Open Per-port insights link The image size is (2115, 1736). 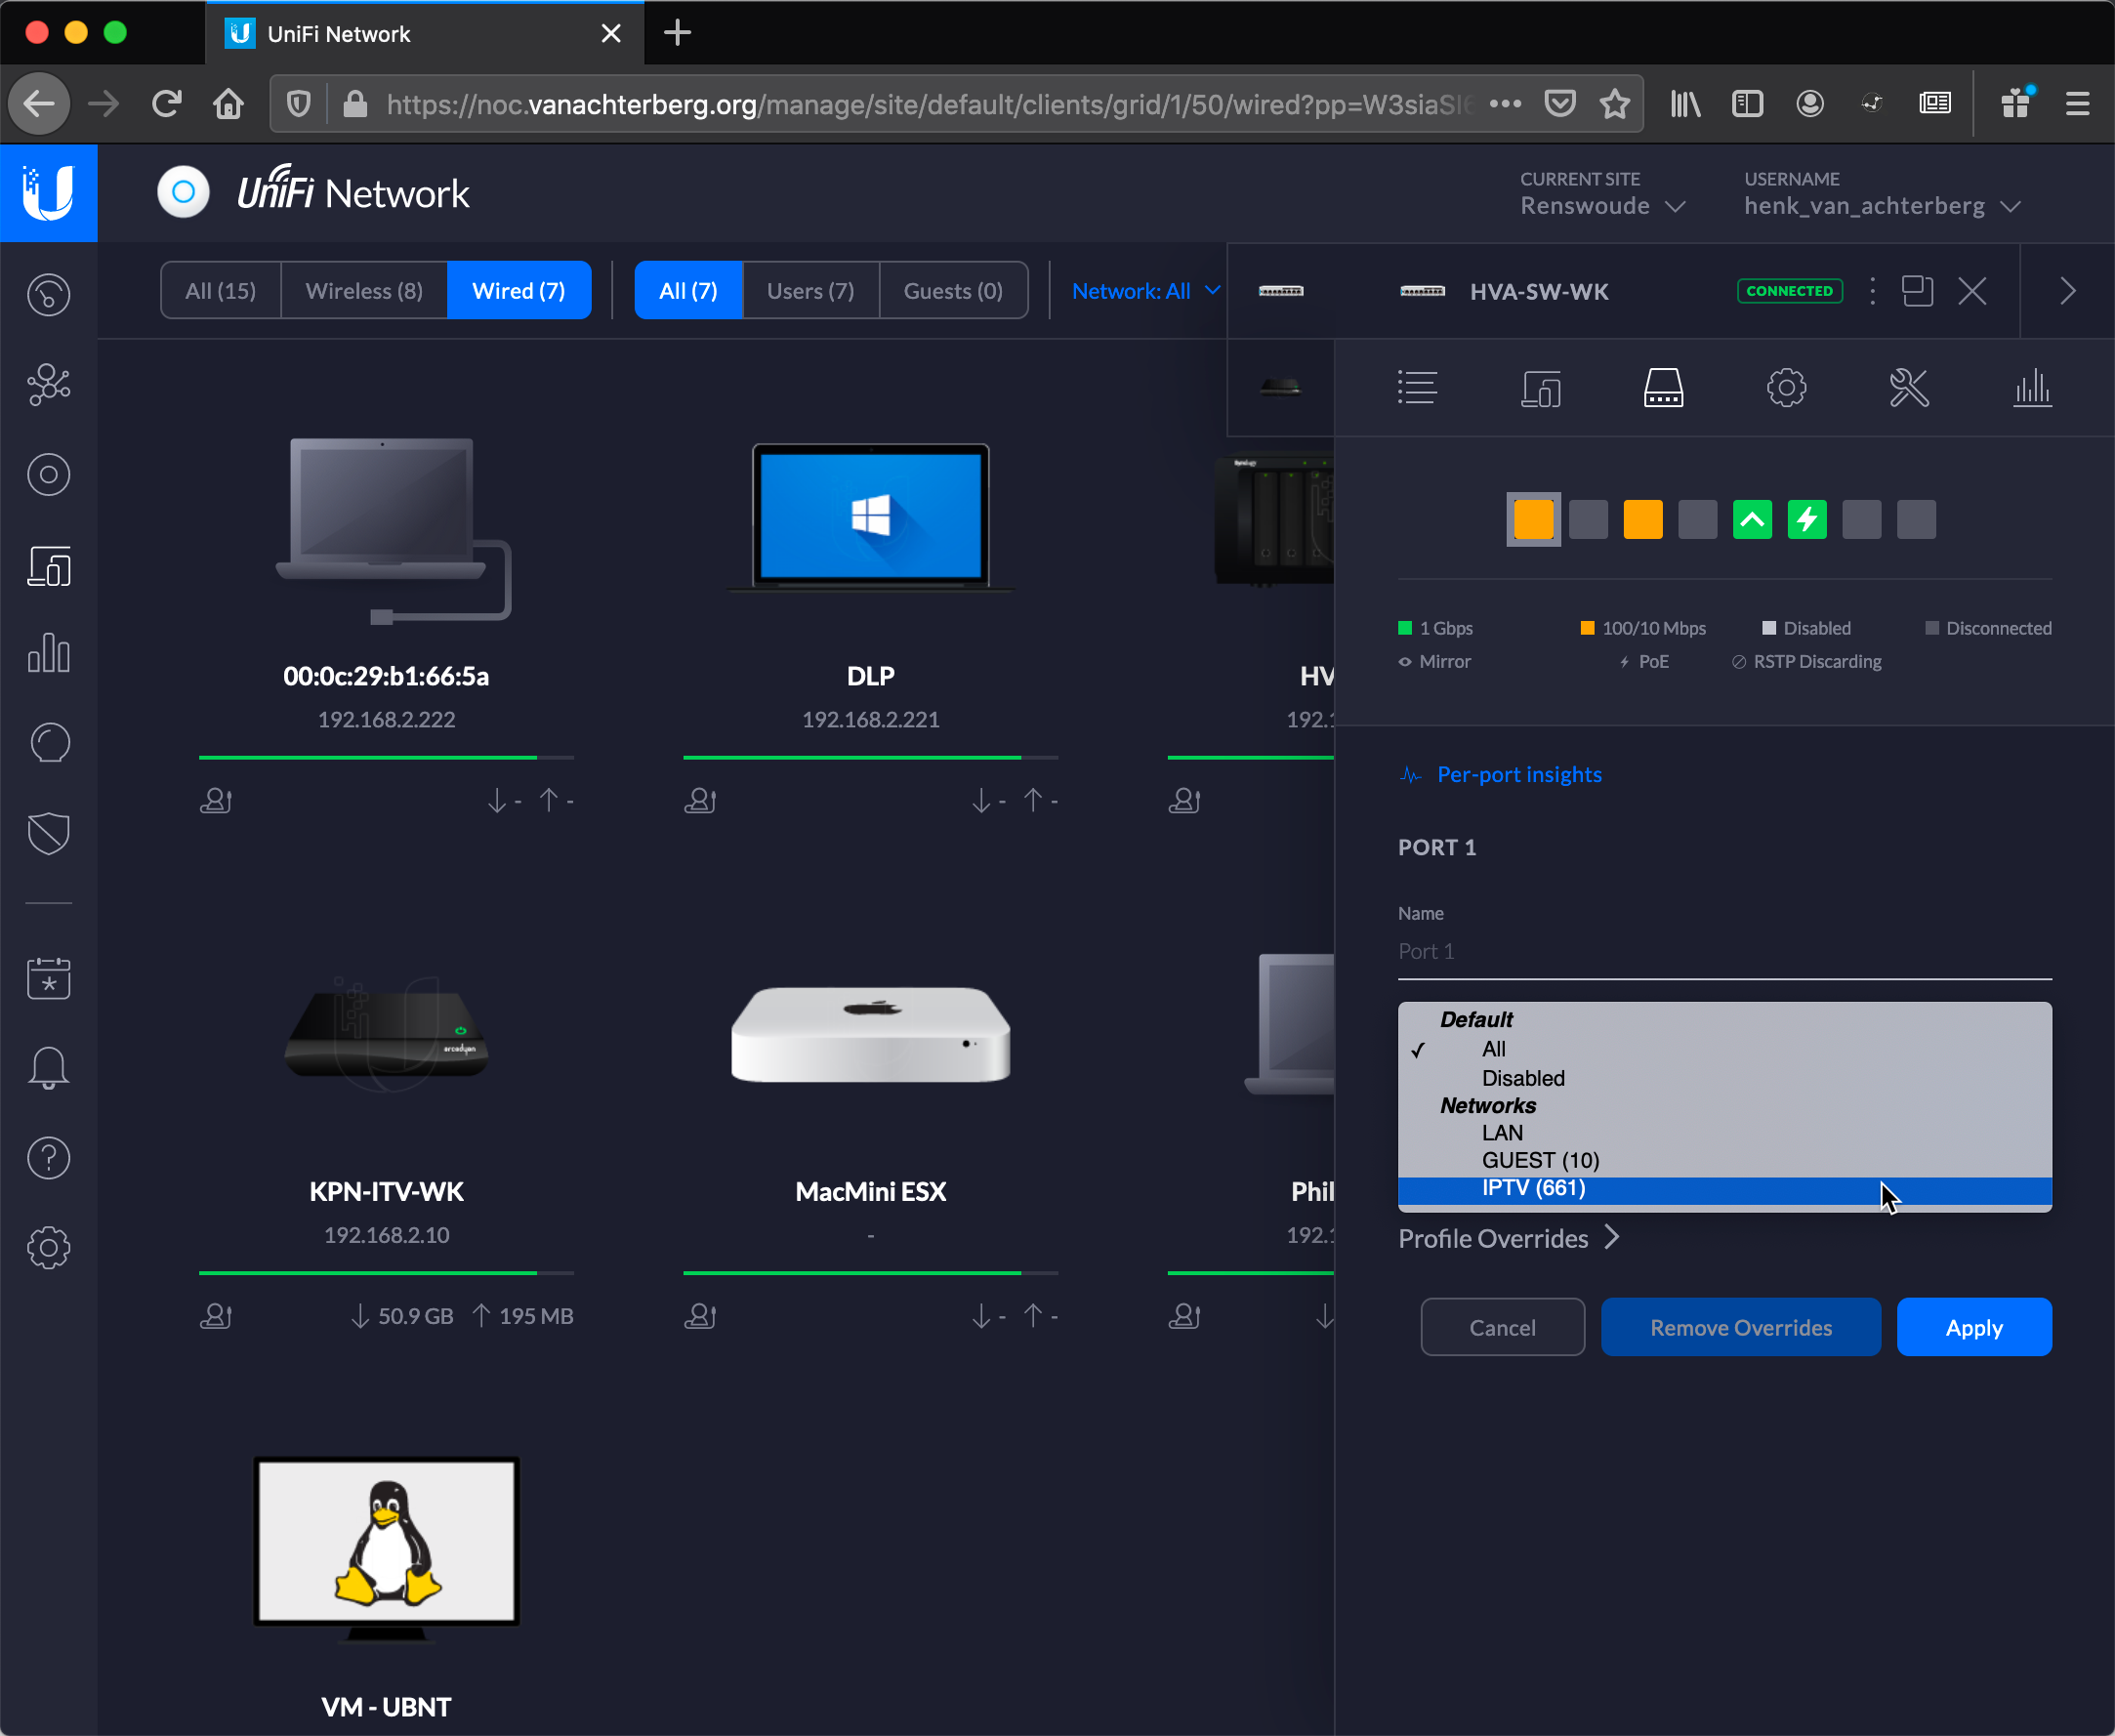(x=1518, y=774)
